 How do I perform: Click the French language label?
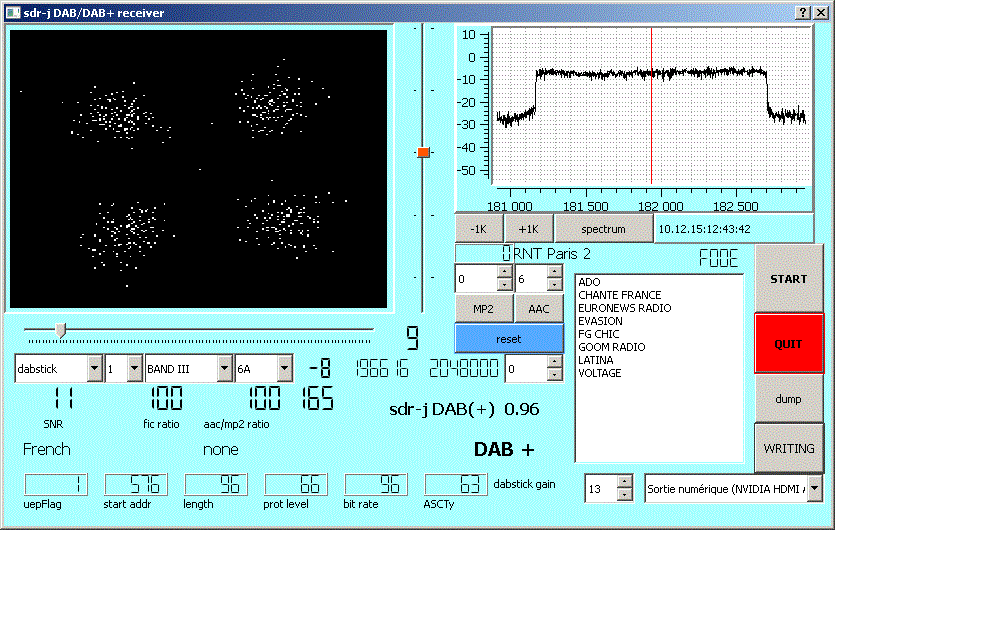point(46,449)
